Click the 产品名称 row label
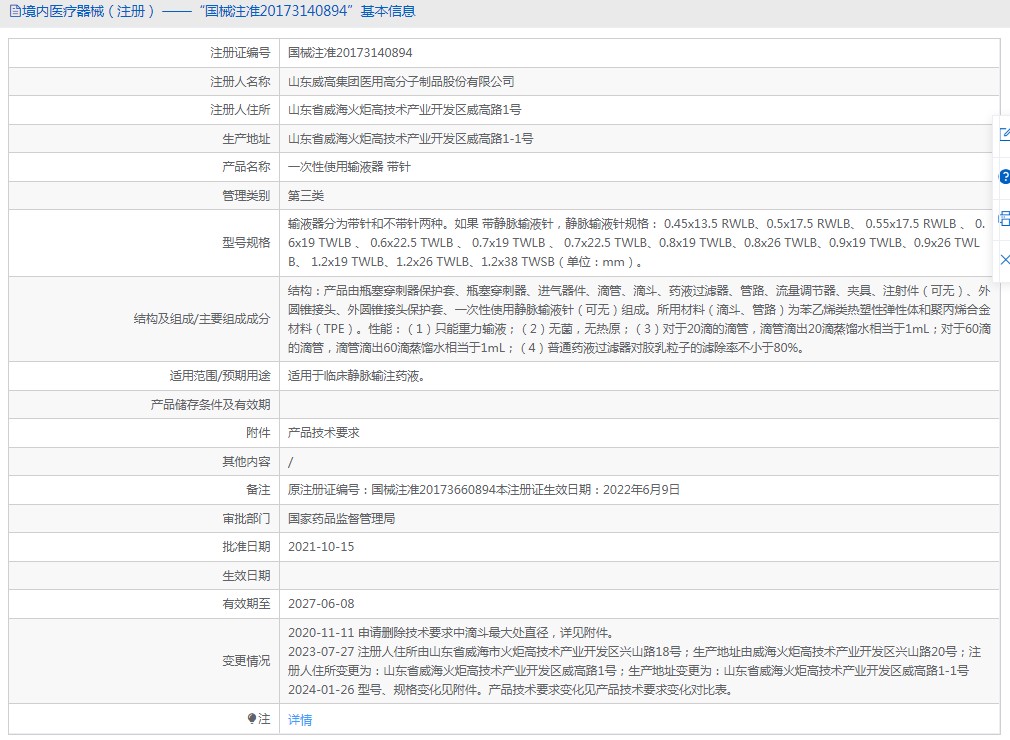 246,167
